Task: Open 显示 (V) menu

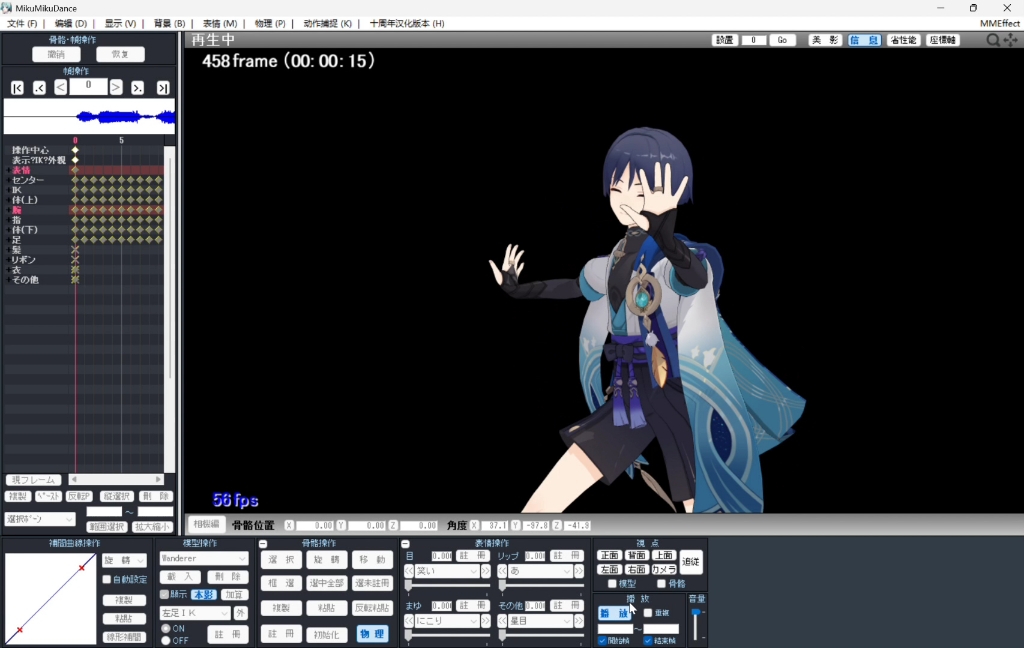Action: [120, 24]
